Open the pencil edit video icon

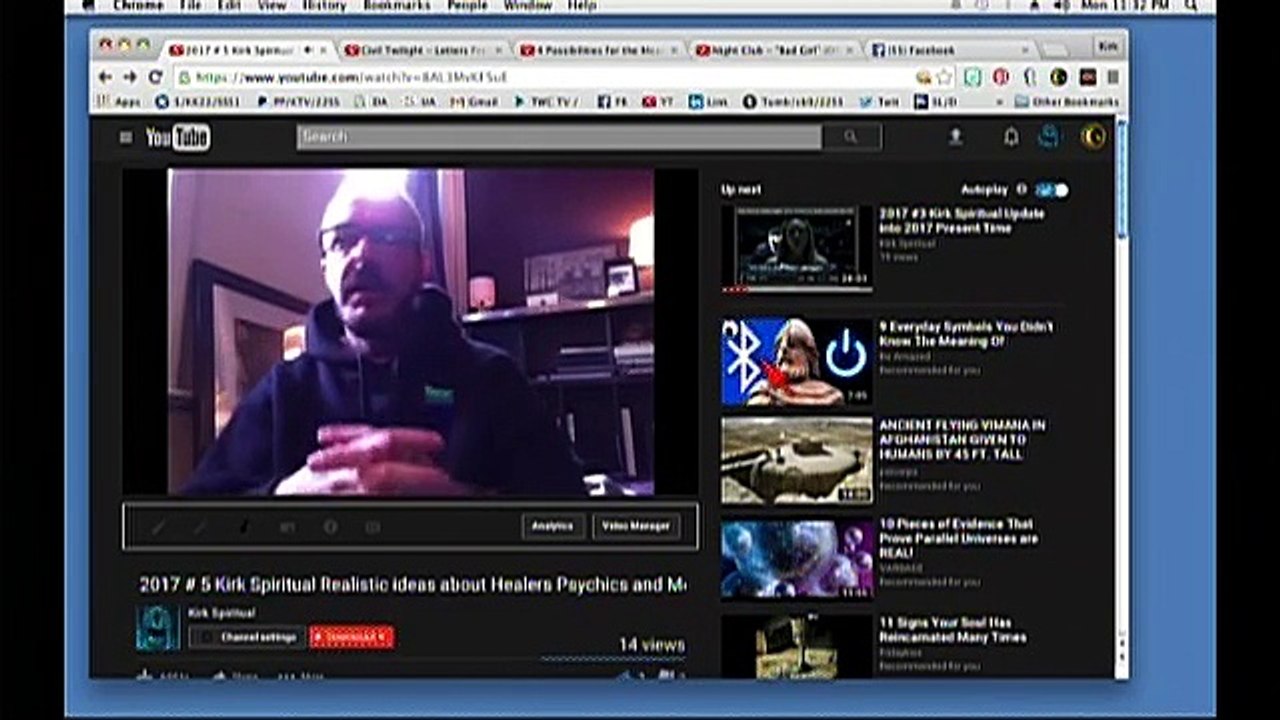[158, 527]
